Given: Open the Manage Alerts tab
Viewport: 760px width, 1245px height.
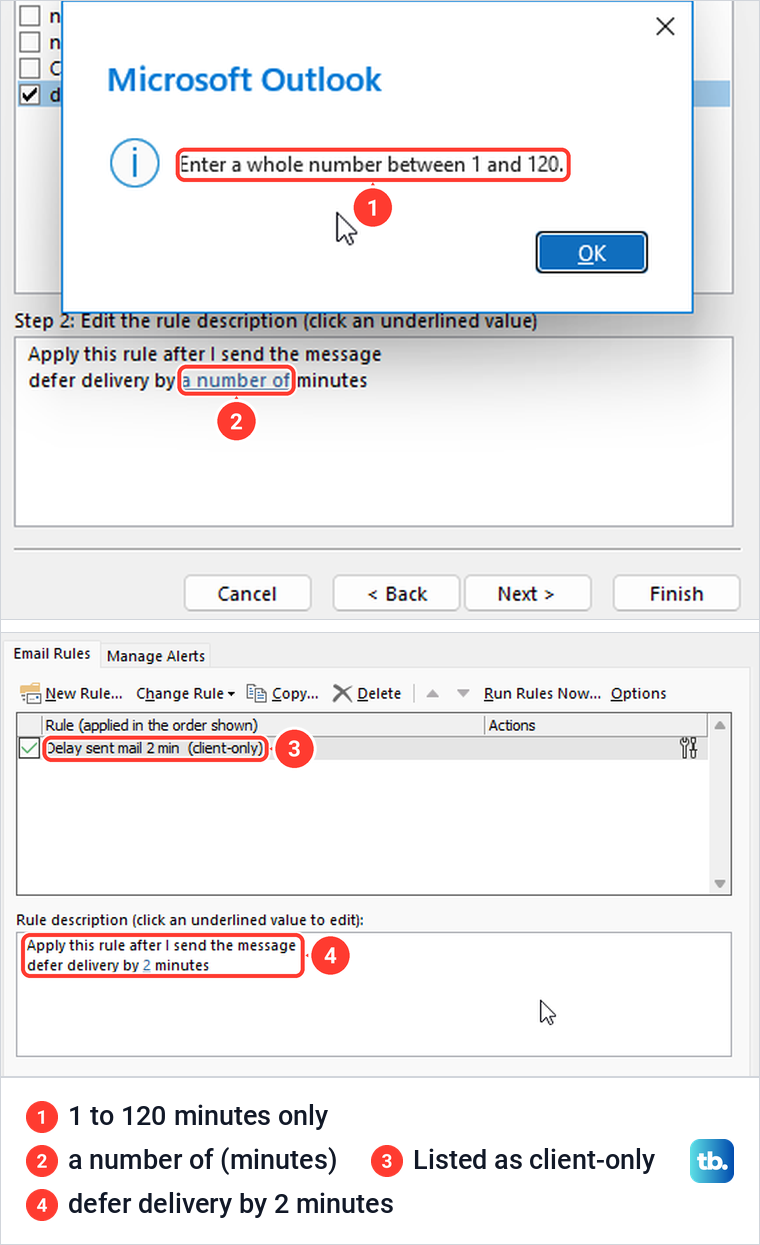Looking at the screenshot, I should 156,656.
